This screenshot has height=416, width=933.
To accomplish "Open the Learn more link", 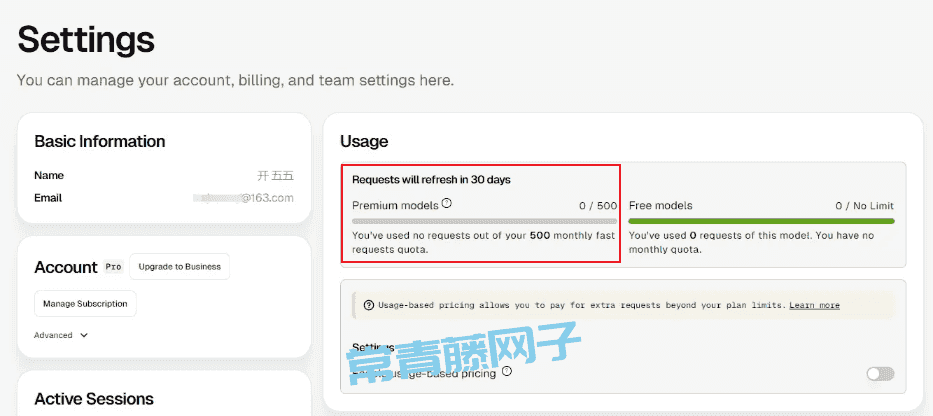I will pos(814,305).
